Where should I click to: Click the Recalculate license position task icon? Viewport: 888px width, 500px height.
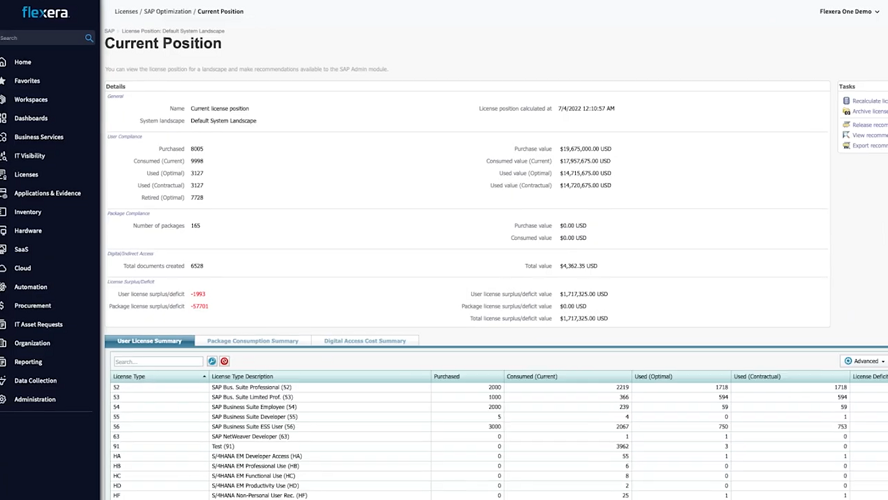pyautogui.click(x=846, y=101)
